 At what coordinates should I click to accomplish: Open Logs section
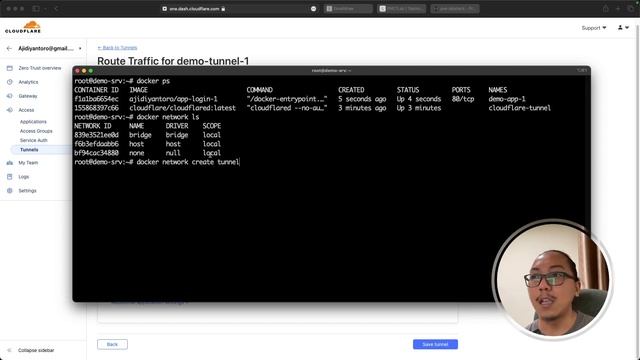coord(24,177)
